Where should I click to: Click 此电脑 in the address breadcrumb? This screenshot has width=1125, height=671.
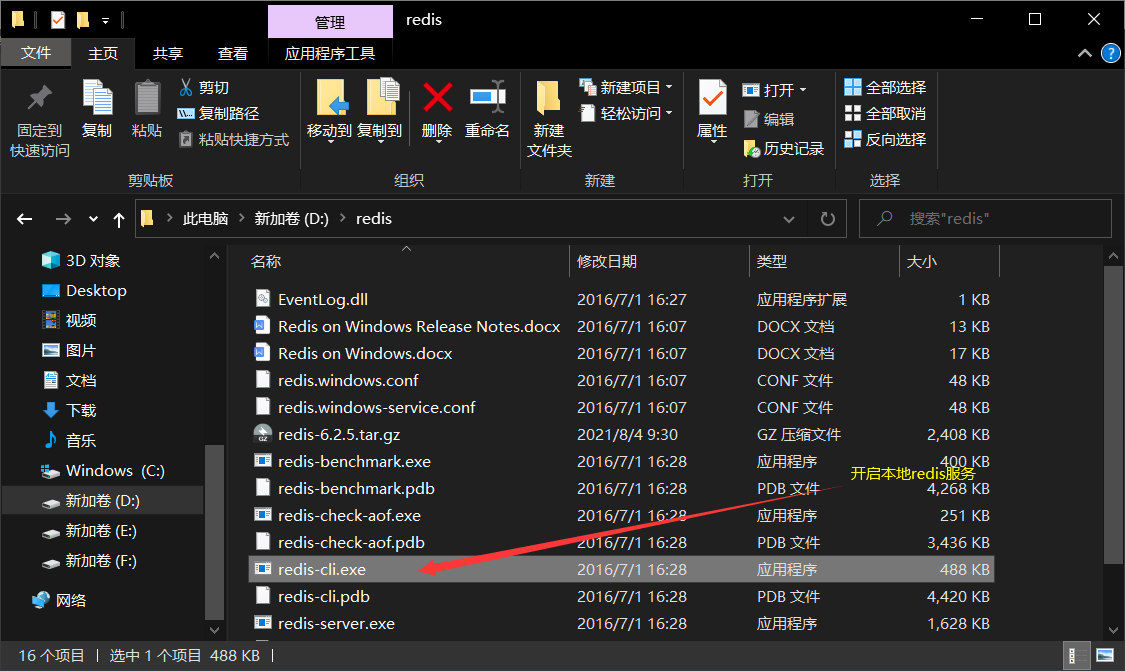(x=205, y=218)
